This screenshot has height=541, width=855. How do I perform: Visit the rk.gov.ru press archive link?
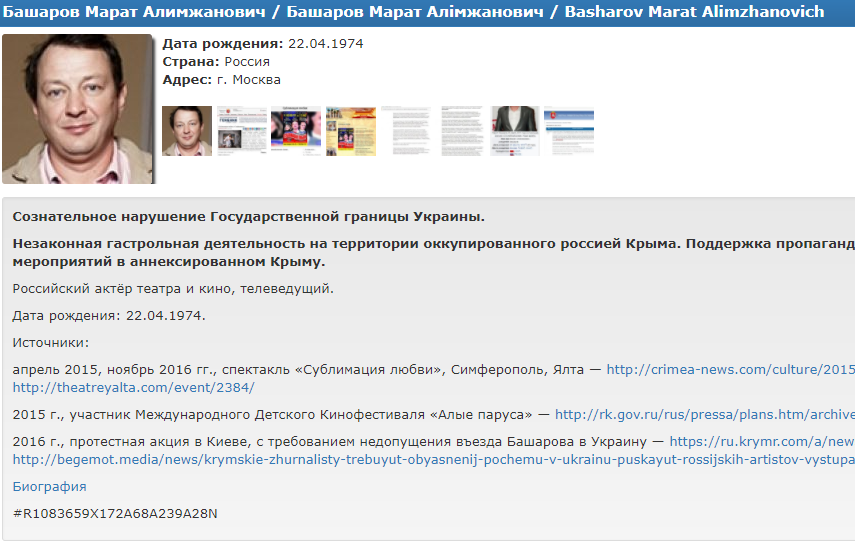704,414
